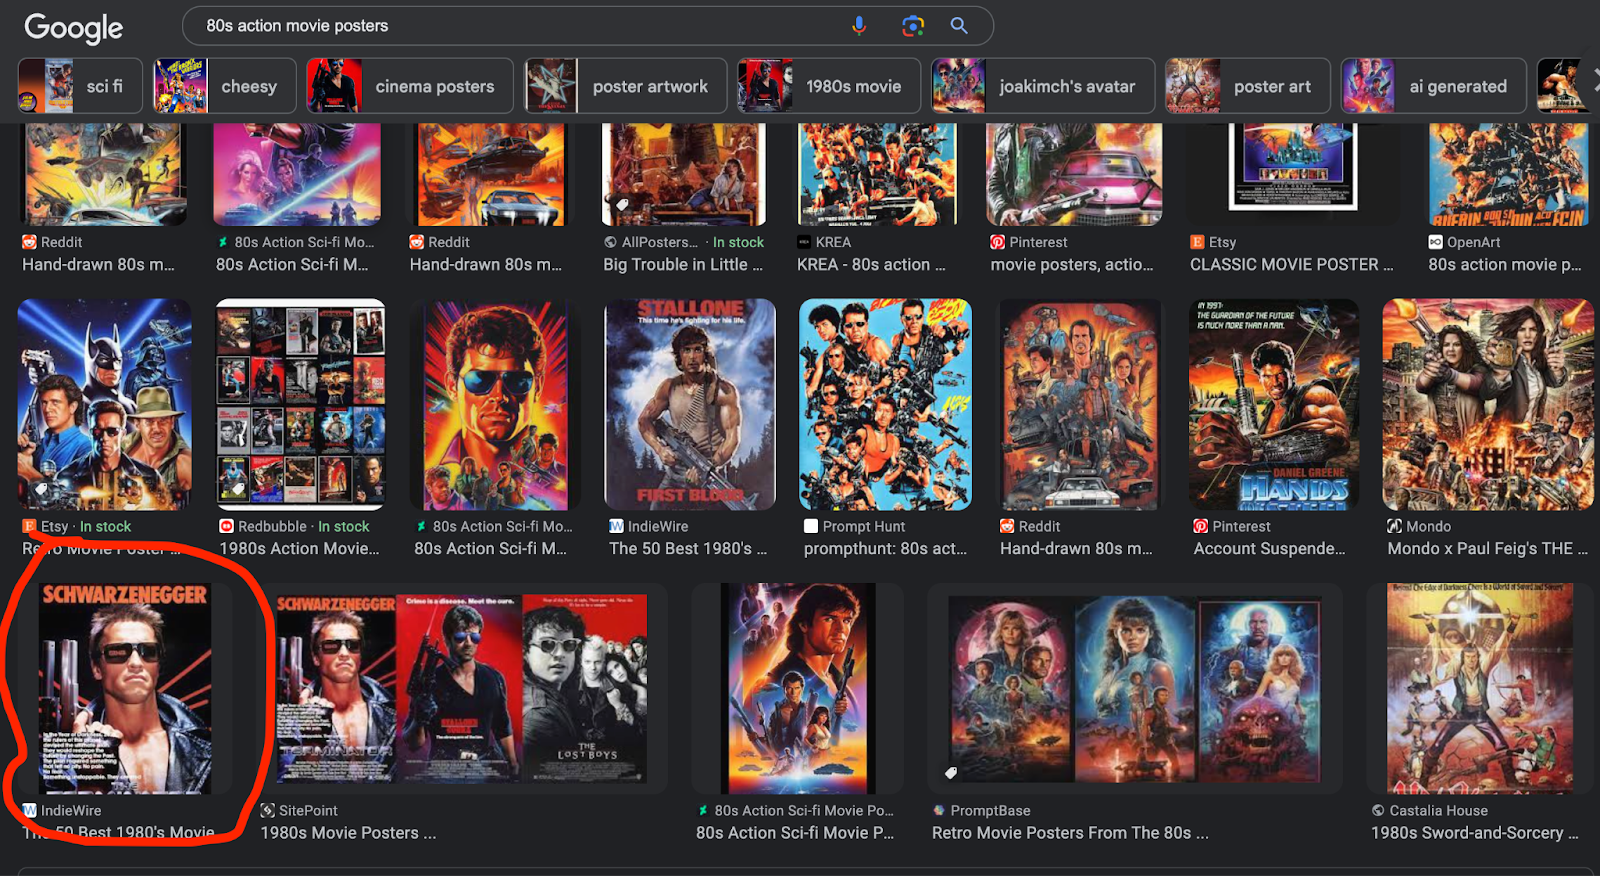The height and width of the screenshot is (876, 1600).
Task: Click the AllPosters source favicon
Action: 610,242
